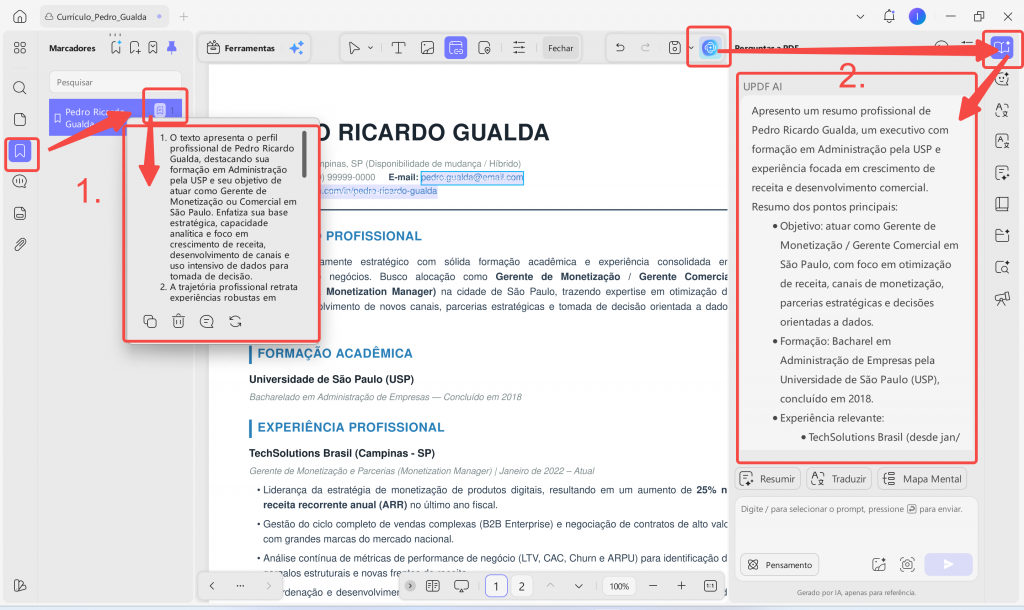Screen dimensions: 1024x610
Task: Click the AI bookmark generate icon beside Marcadores
Action: (116, 47)
